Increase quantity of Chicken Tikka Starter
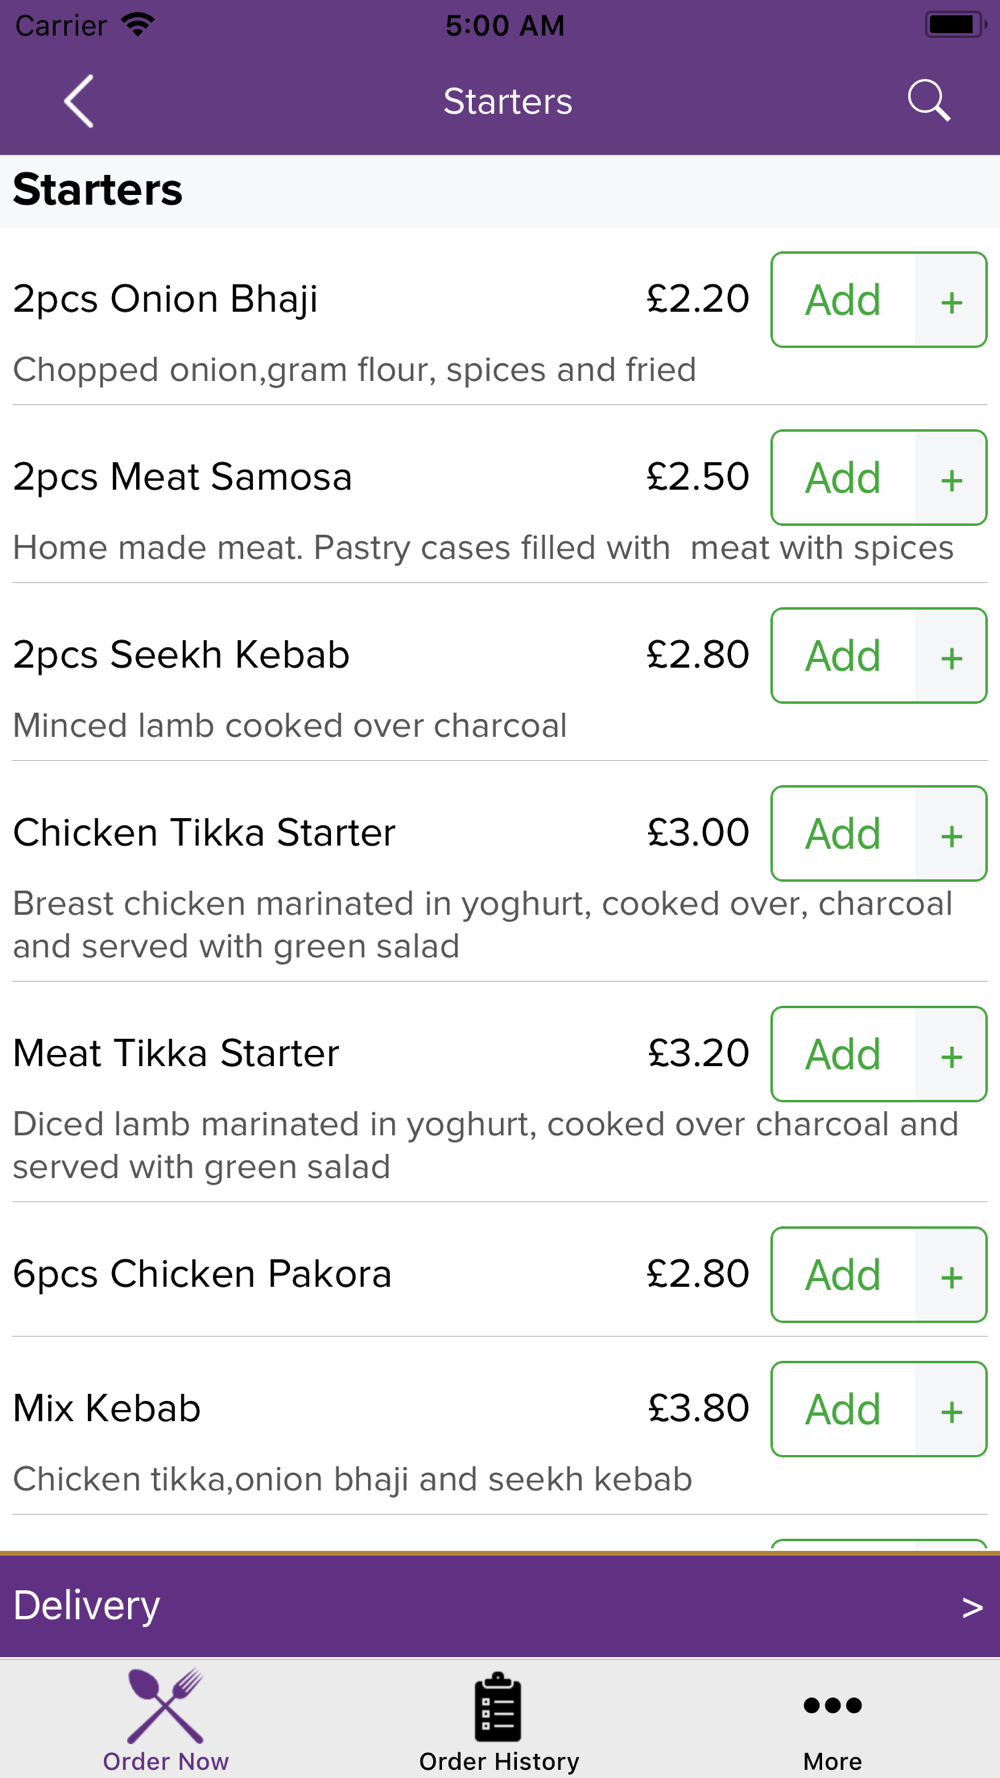Image resolution: width=1000 pixels, height=1778 pixels. (951, 835)
